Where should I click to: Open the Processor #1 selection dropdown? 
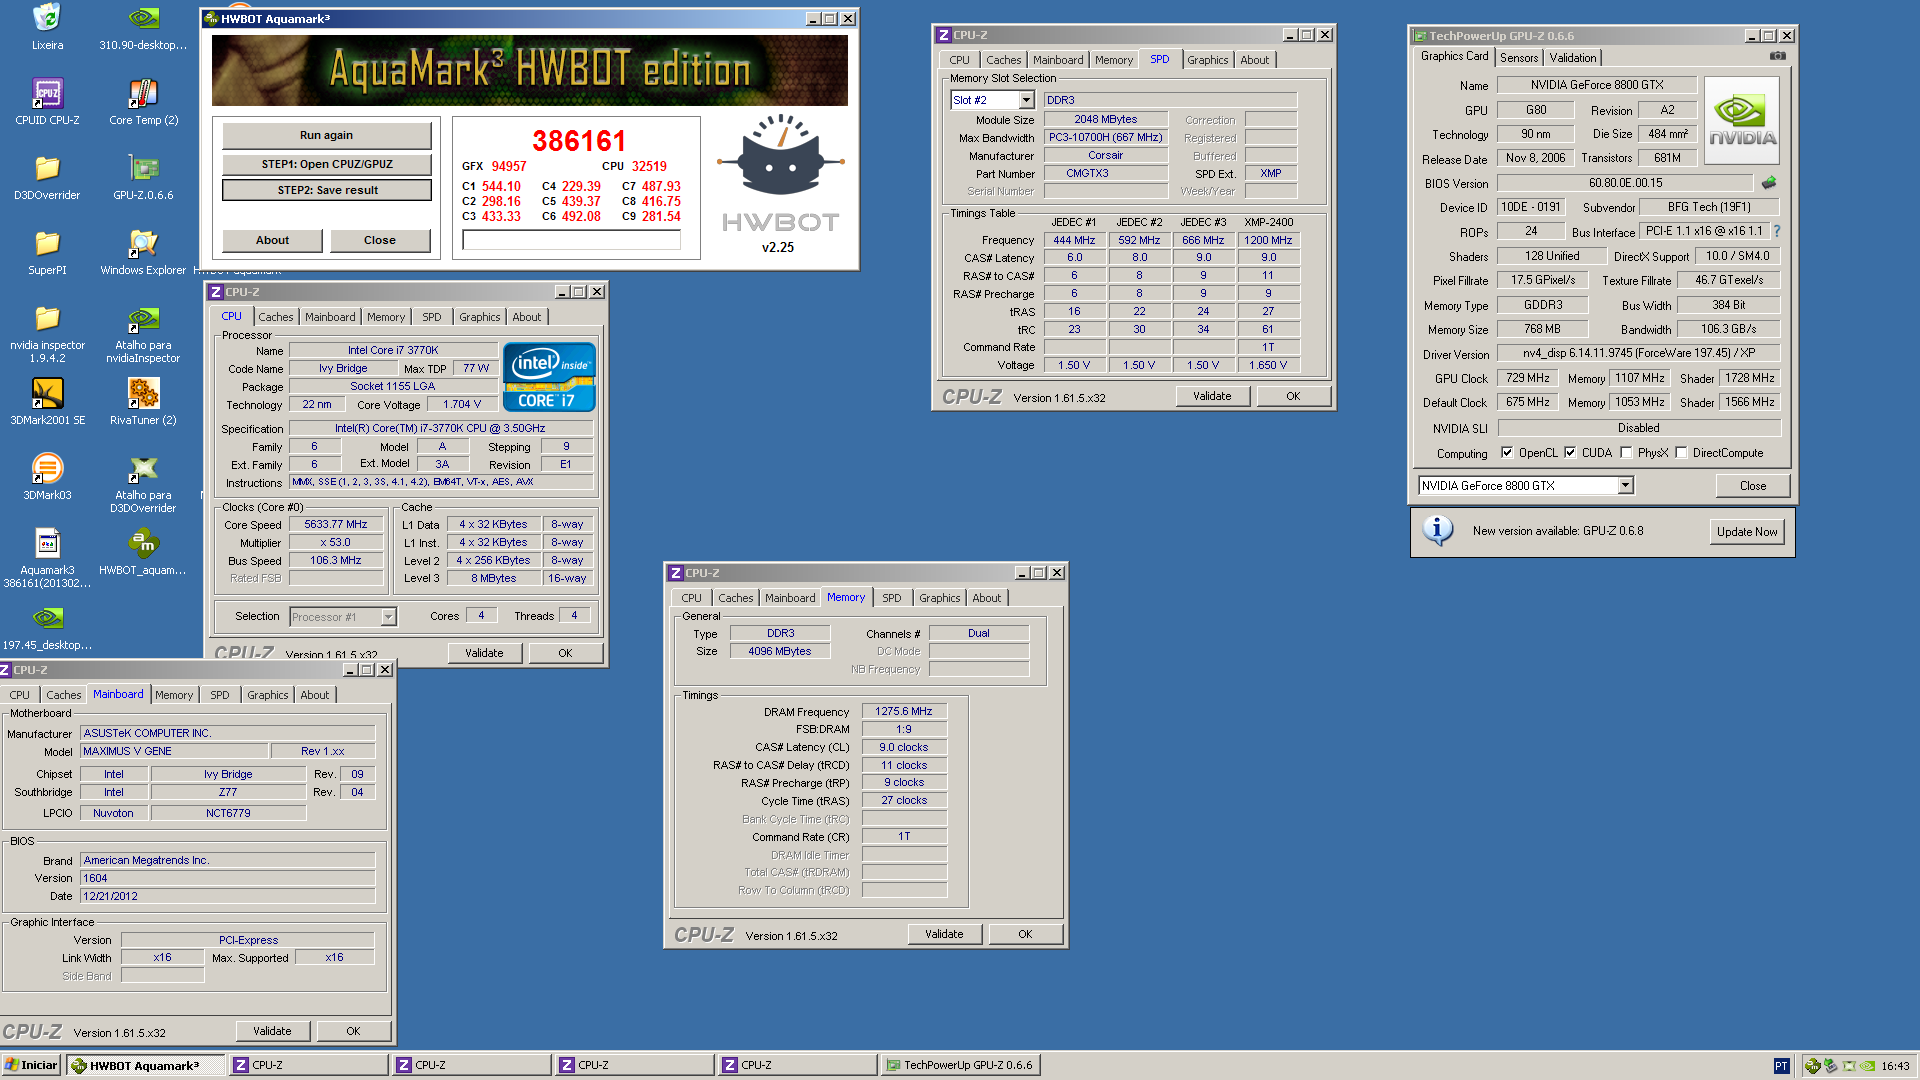[389, 617]
